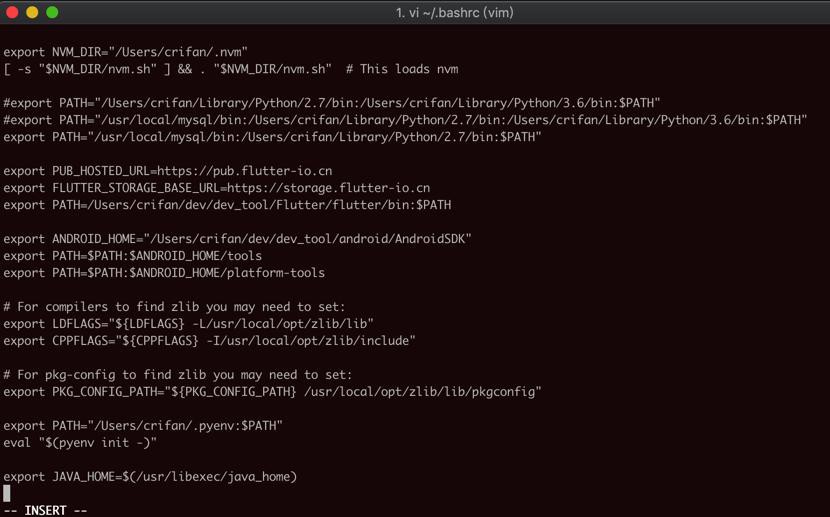Click the '-- INSERT --' mode indicator
The width and height of the screenshot is (830, 517).
(46, 510)
